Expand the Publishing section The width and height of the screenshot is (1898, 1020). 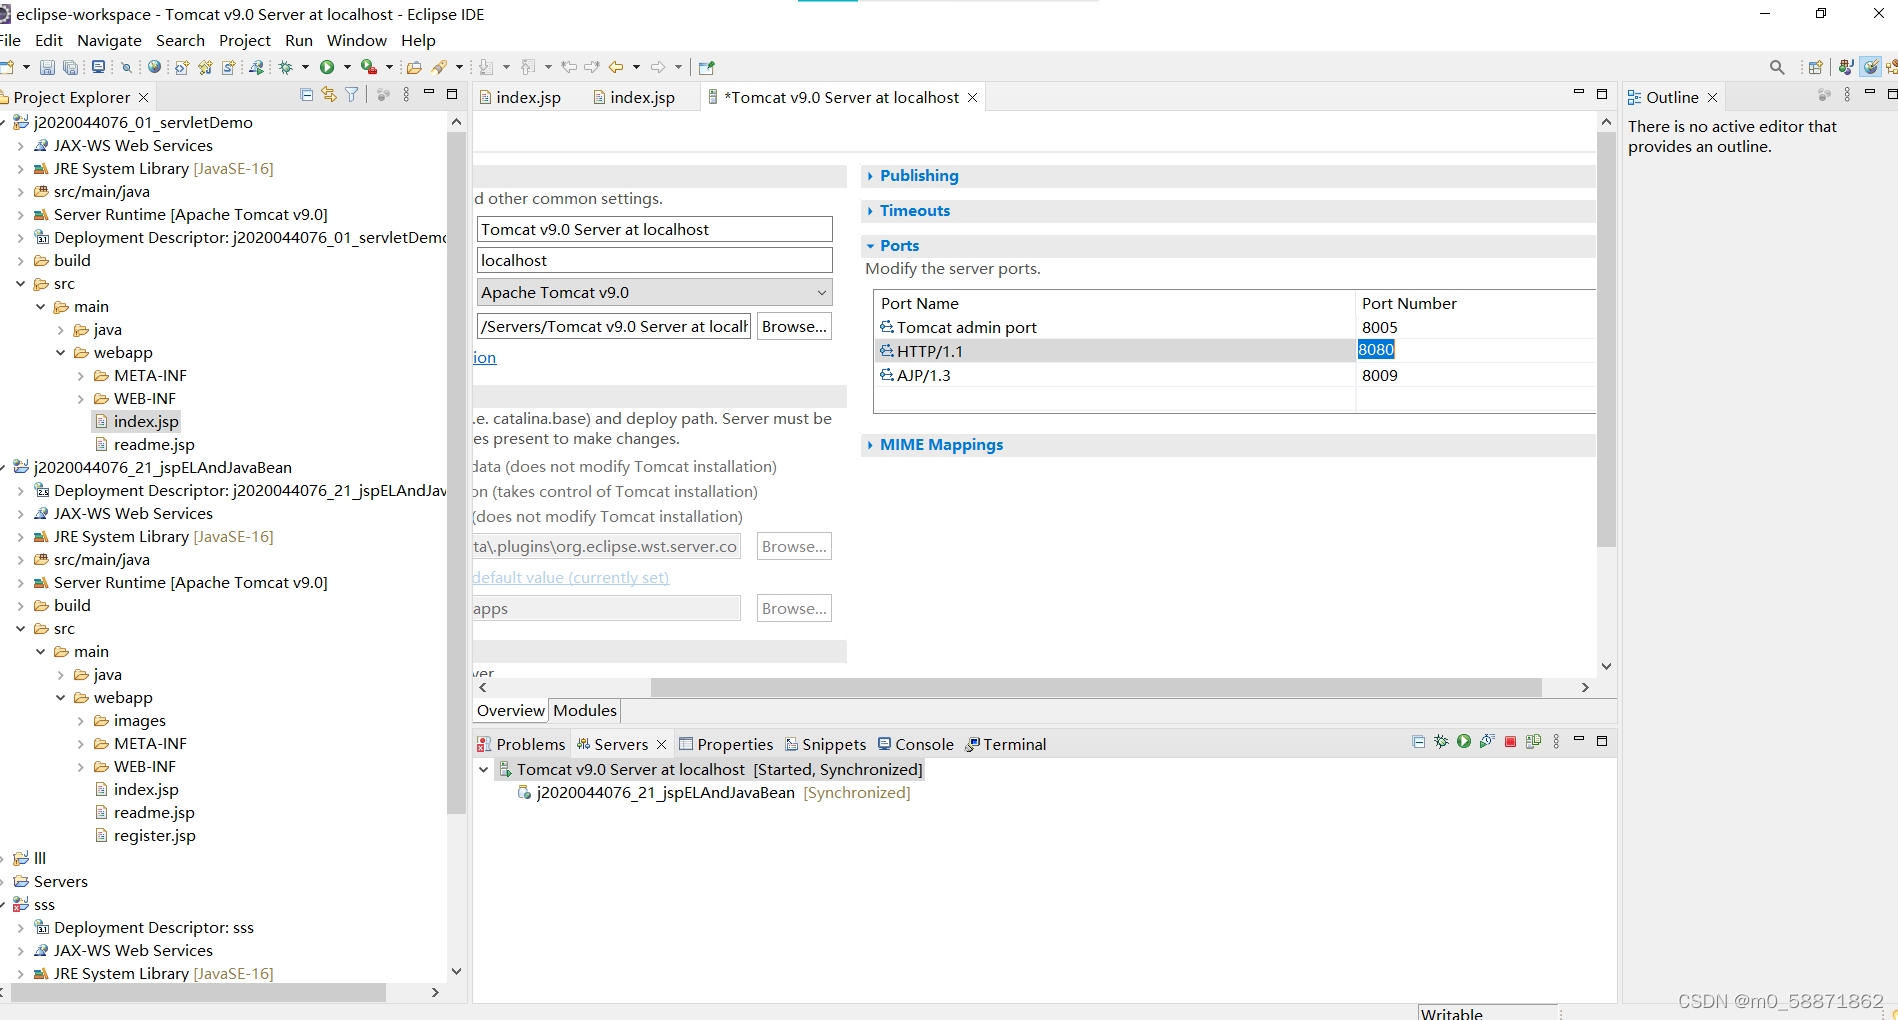coord(870,176)
